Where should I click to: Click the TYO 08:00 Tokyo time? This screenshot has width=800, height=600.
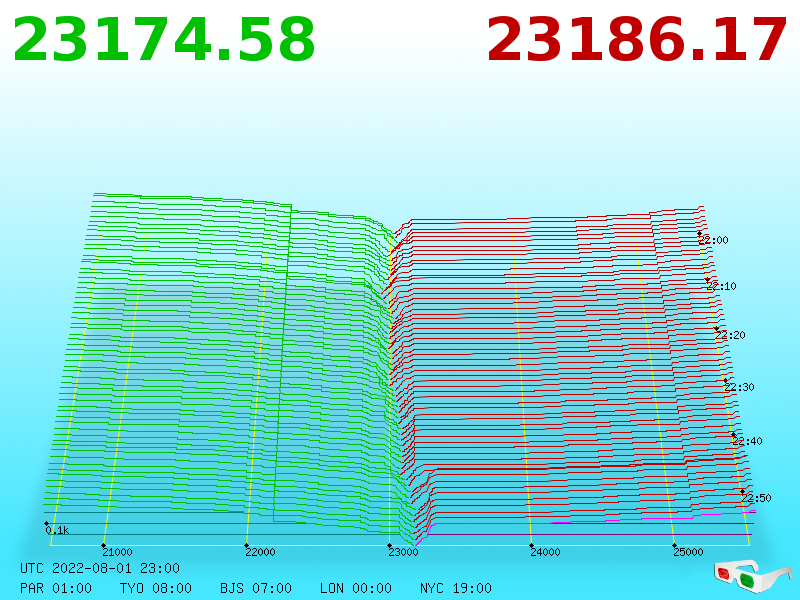(x=156, y=588)
